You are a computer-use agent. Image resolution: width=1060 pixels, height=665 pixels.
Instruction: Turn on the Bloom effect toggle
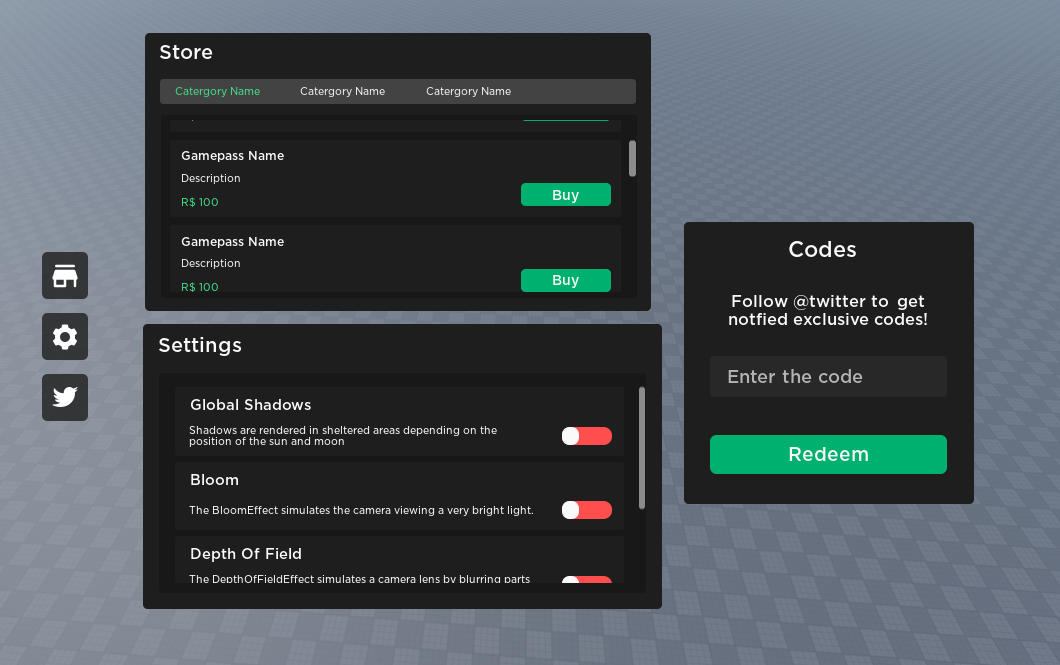point(586,510)
